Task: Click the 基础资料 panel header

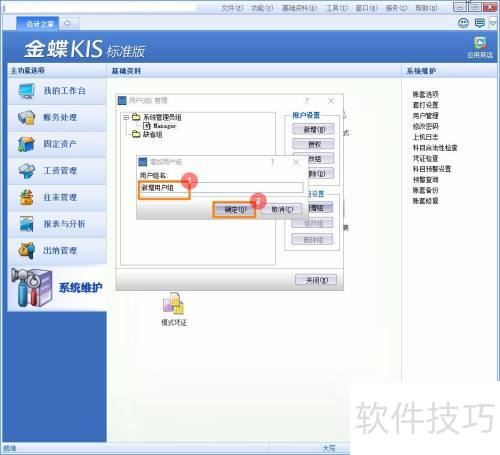Action: (x=126, y=71)
